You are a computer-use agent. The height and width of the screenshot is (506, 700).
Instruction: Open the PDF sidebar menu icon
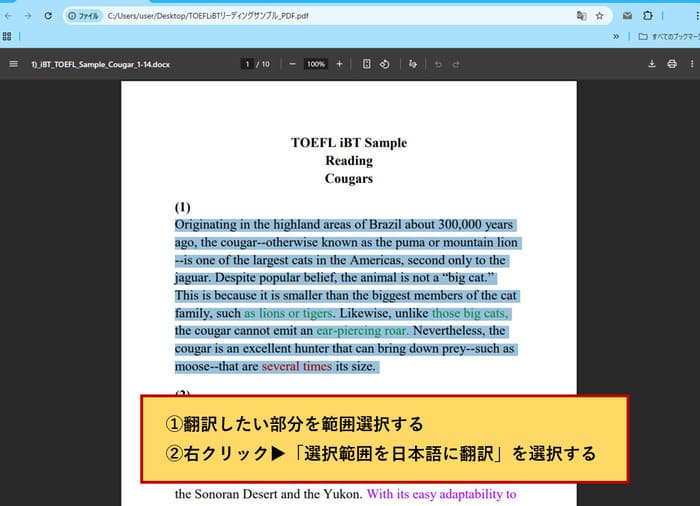(x=13, y=64)
